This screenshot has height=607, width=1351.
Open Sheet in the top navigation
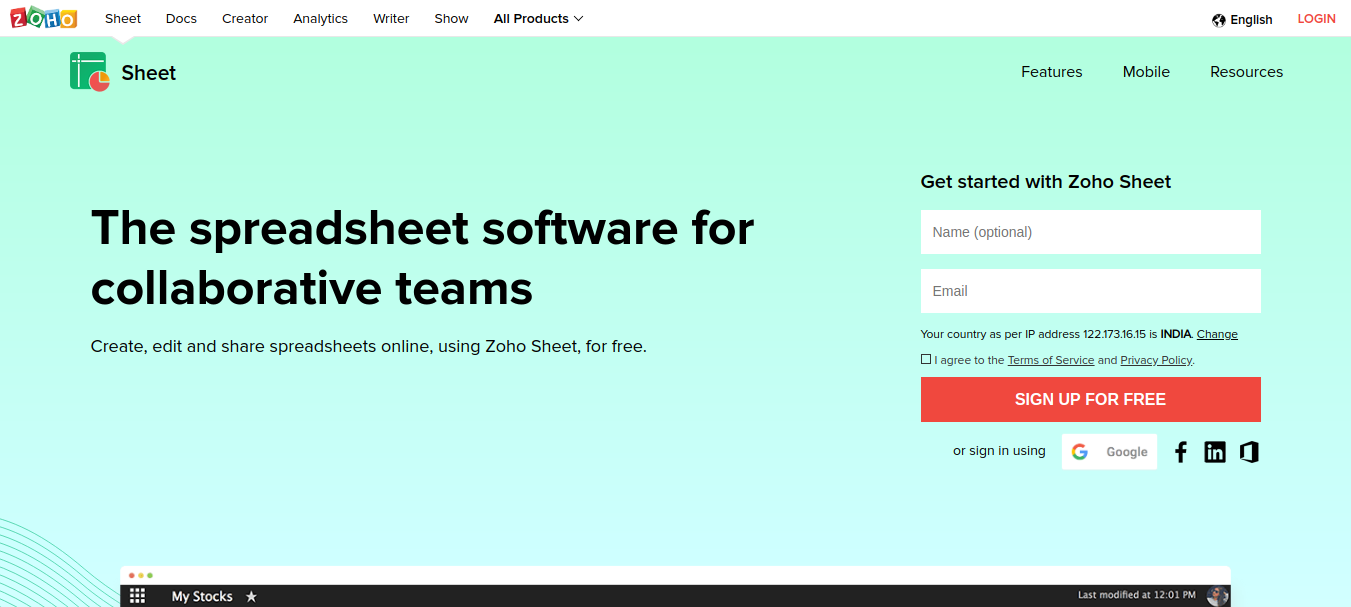[123, 19]
